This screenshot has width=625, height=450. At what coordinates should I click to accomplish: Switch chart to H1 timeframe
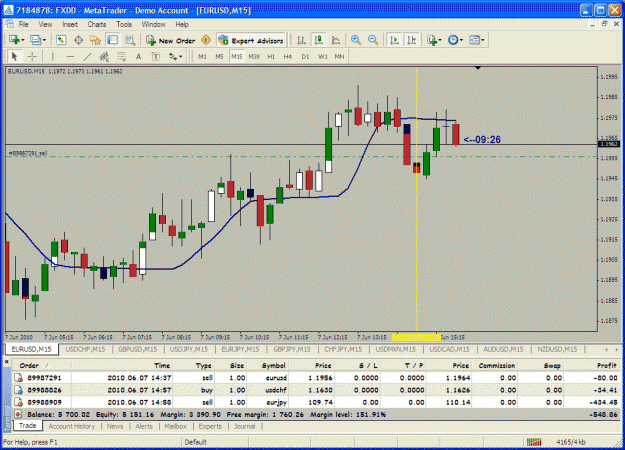point(271,57)
